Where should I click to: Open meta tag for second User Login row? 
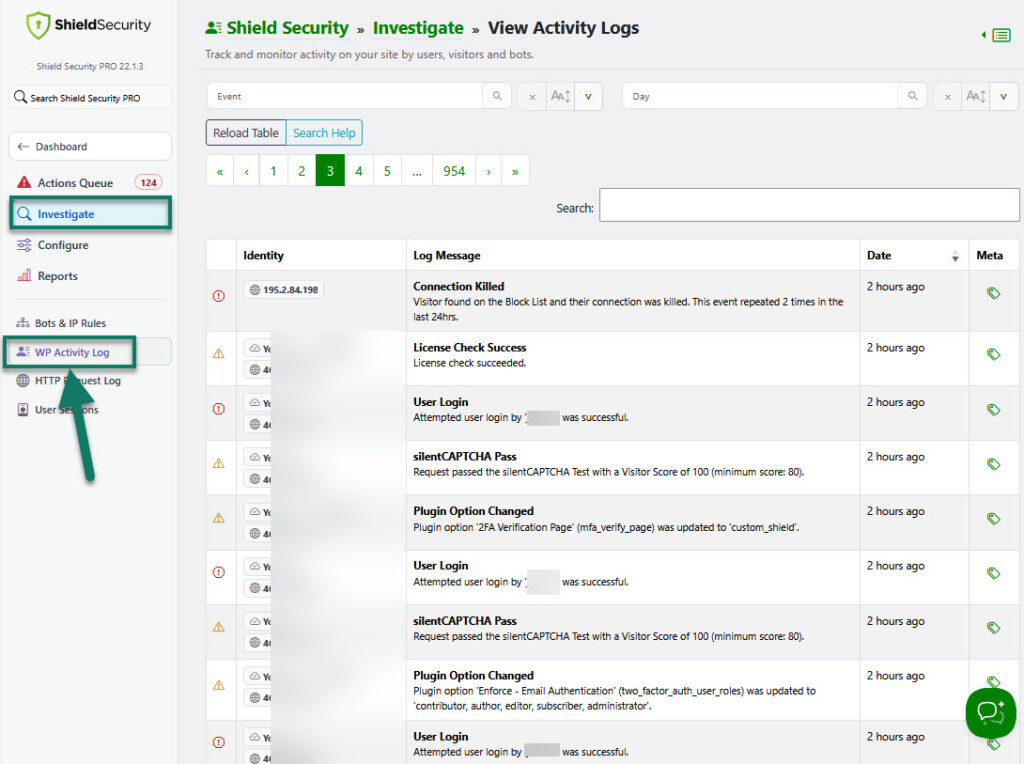pyautogui.click(x=993, y=573)
